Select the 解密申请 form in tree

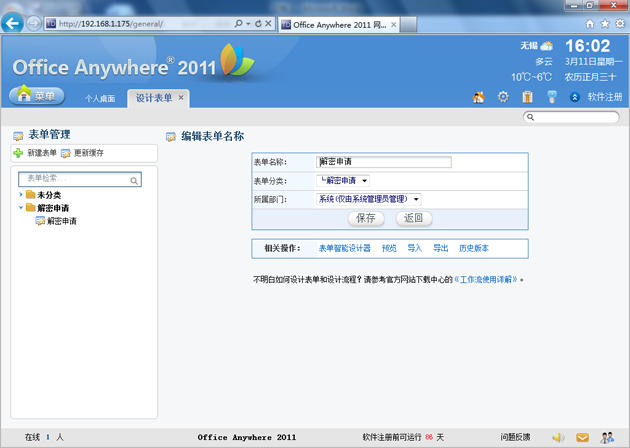coord(61,221)
